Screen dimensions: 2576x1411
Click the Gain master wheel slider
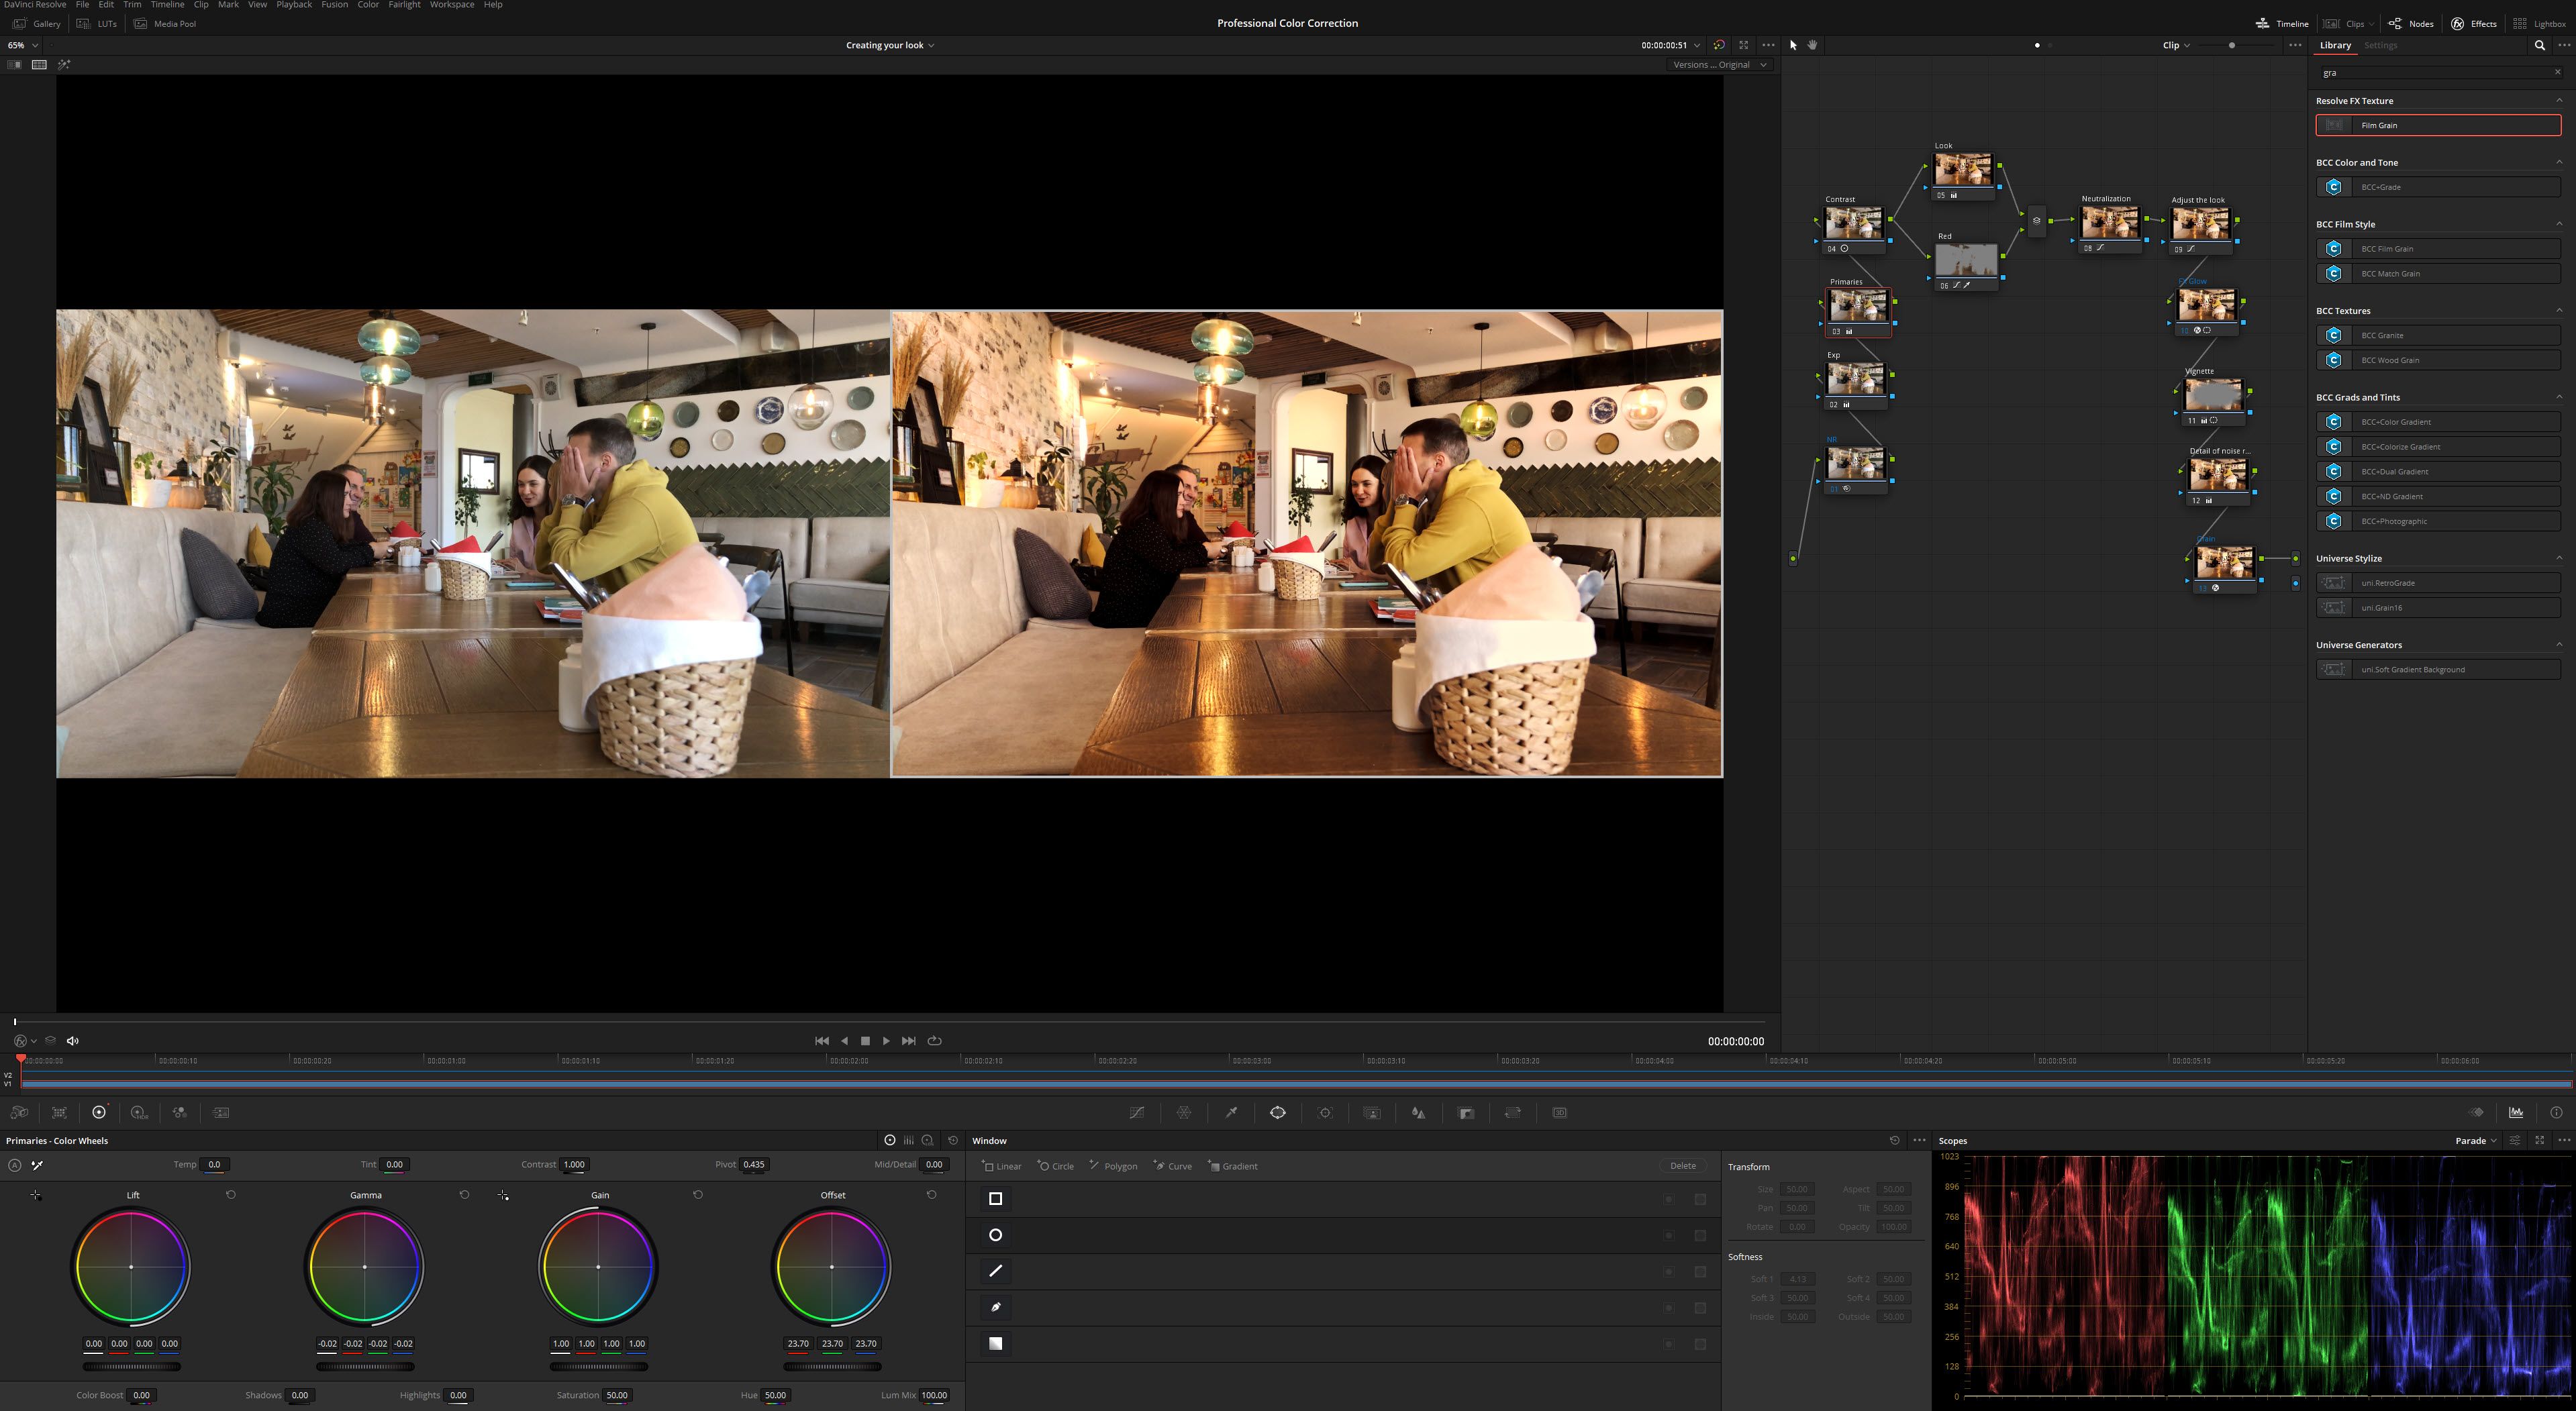point(598,1366)
